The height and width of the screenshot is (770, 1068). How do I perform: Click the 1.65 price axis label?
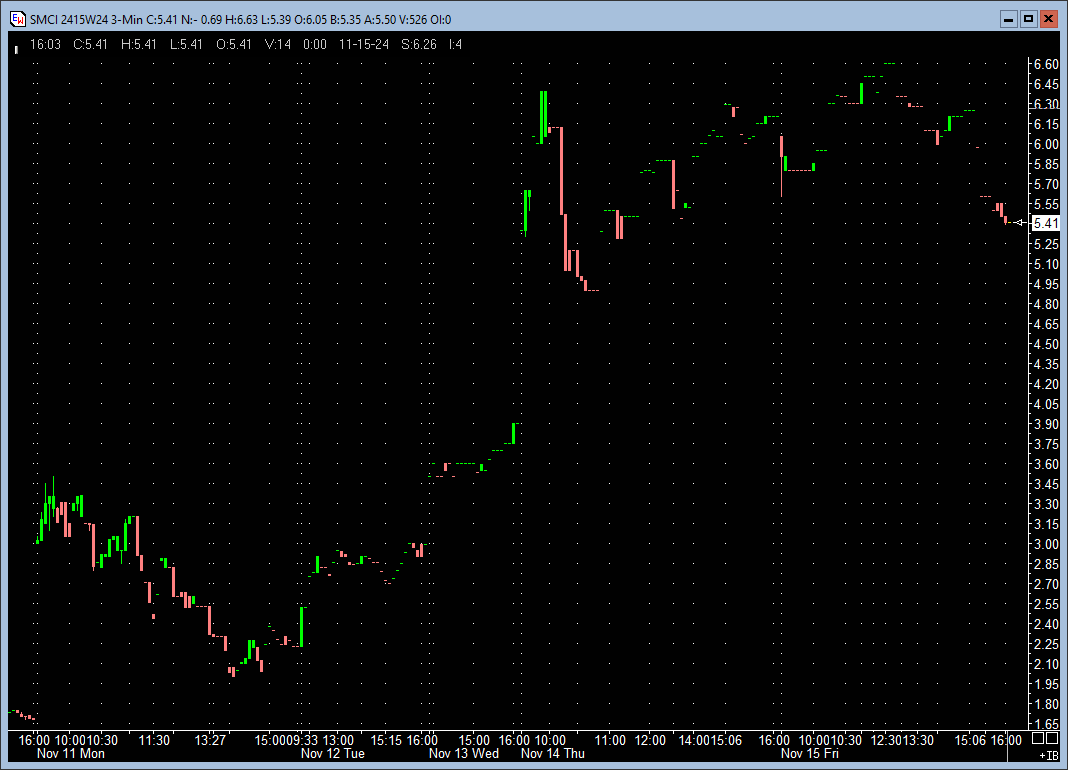click(1046, 724)
